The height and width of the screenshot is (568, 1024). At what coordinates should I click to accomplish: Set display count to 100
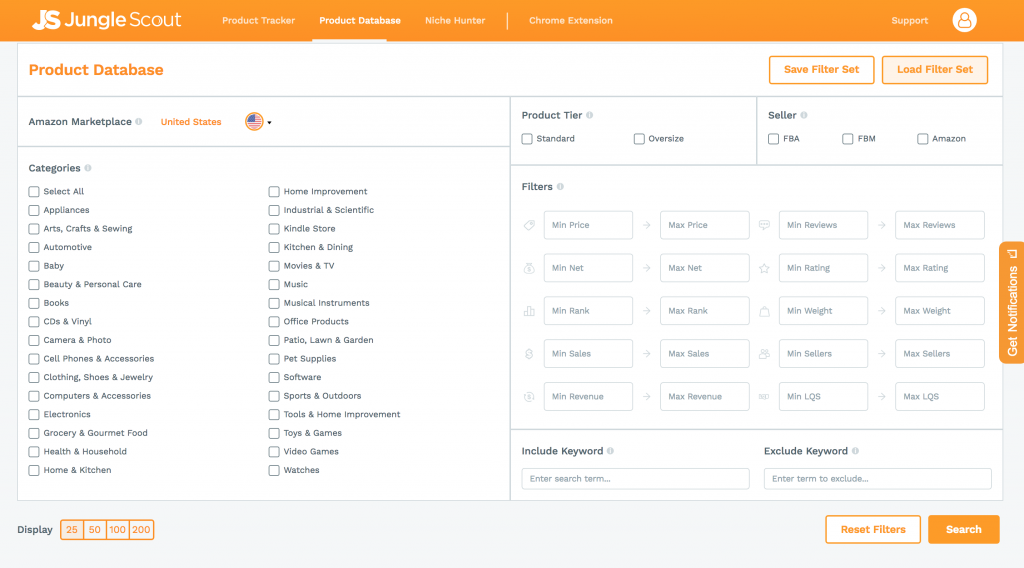[118, 530]
